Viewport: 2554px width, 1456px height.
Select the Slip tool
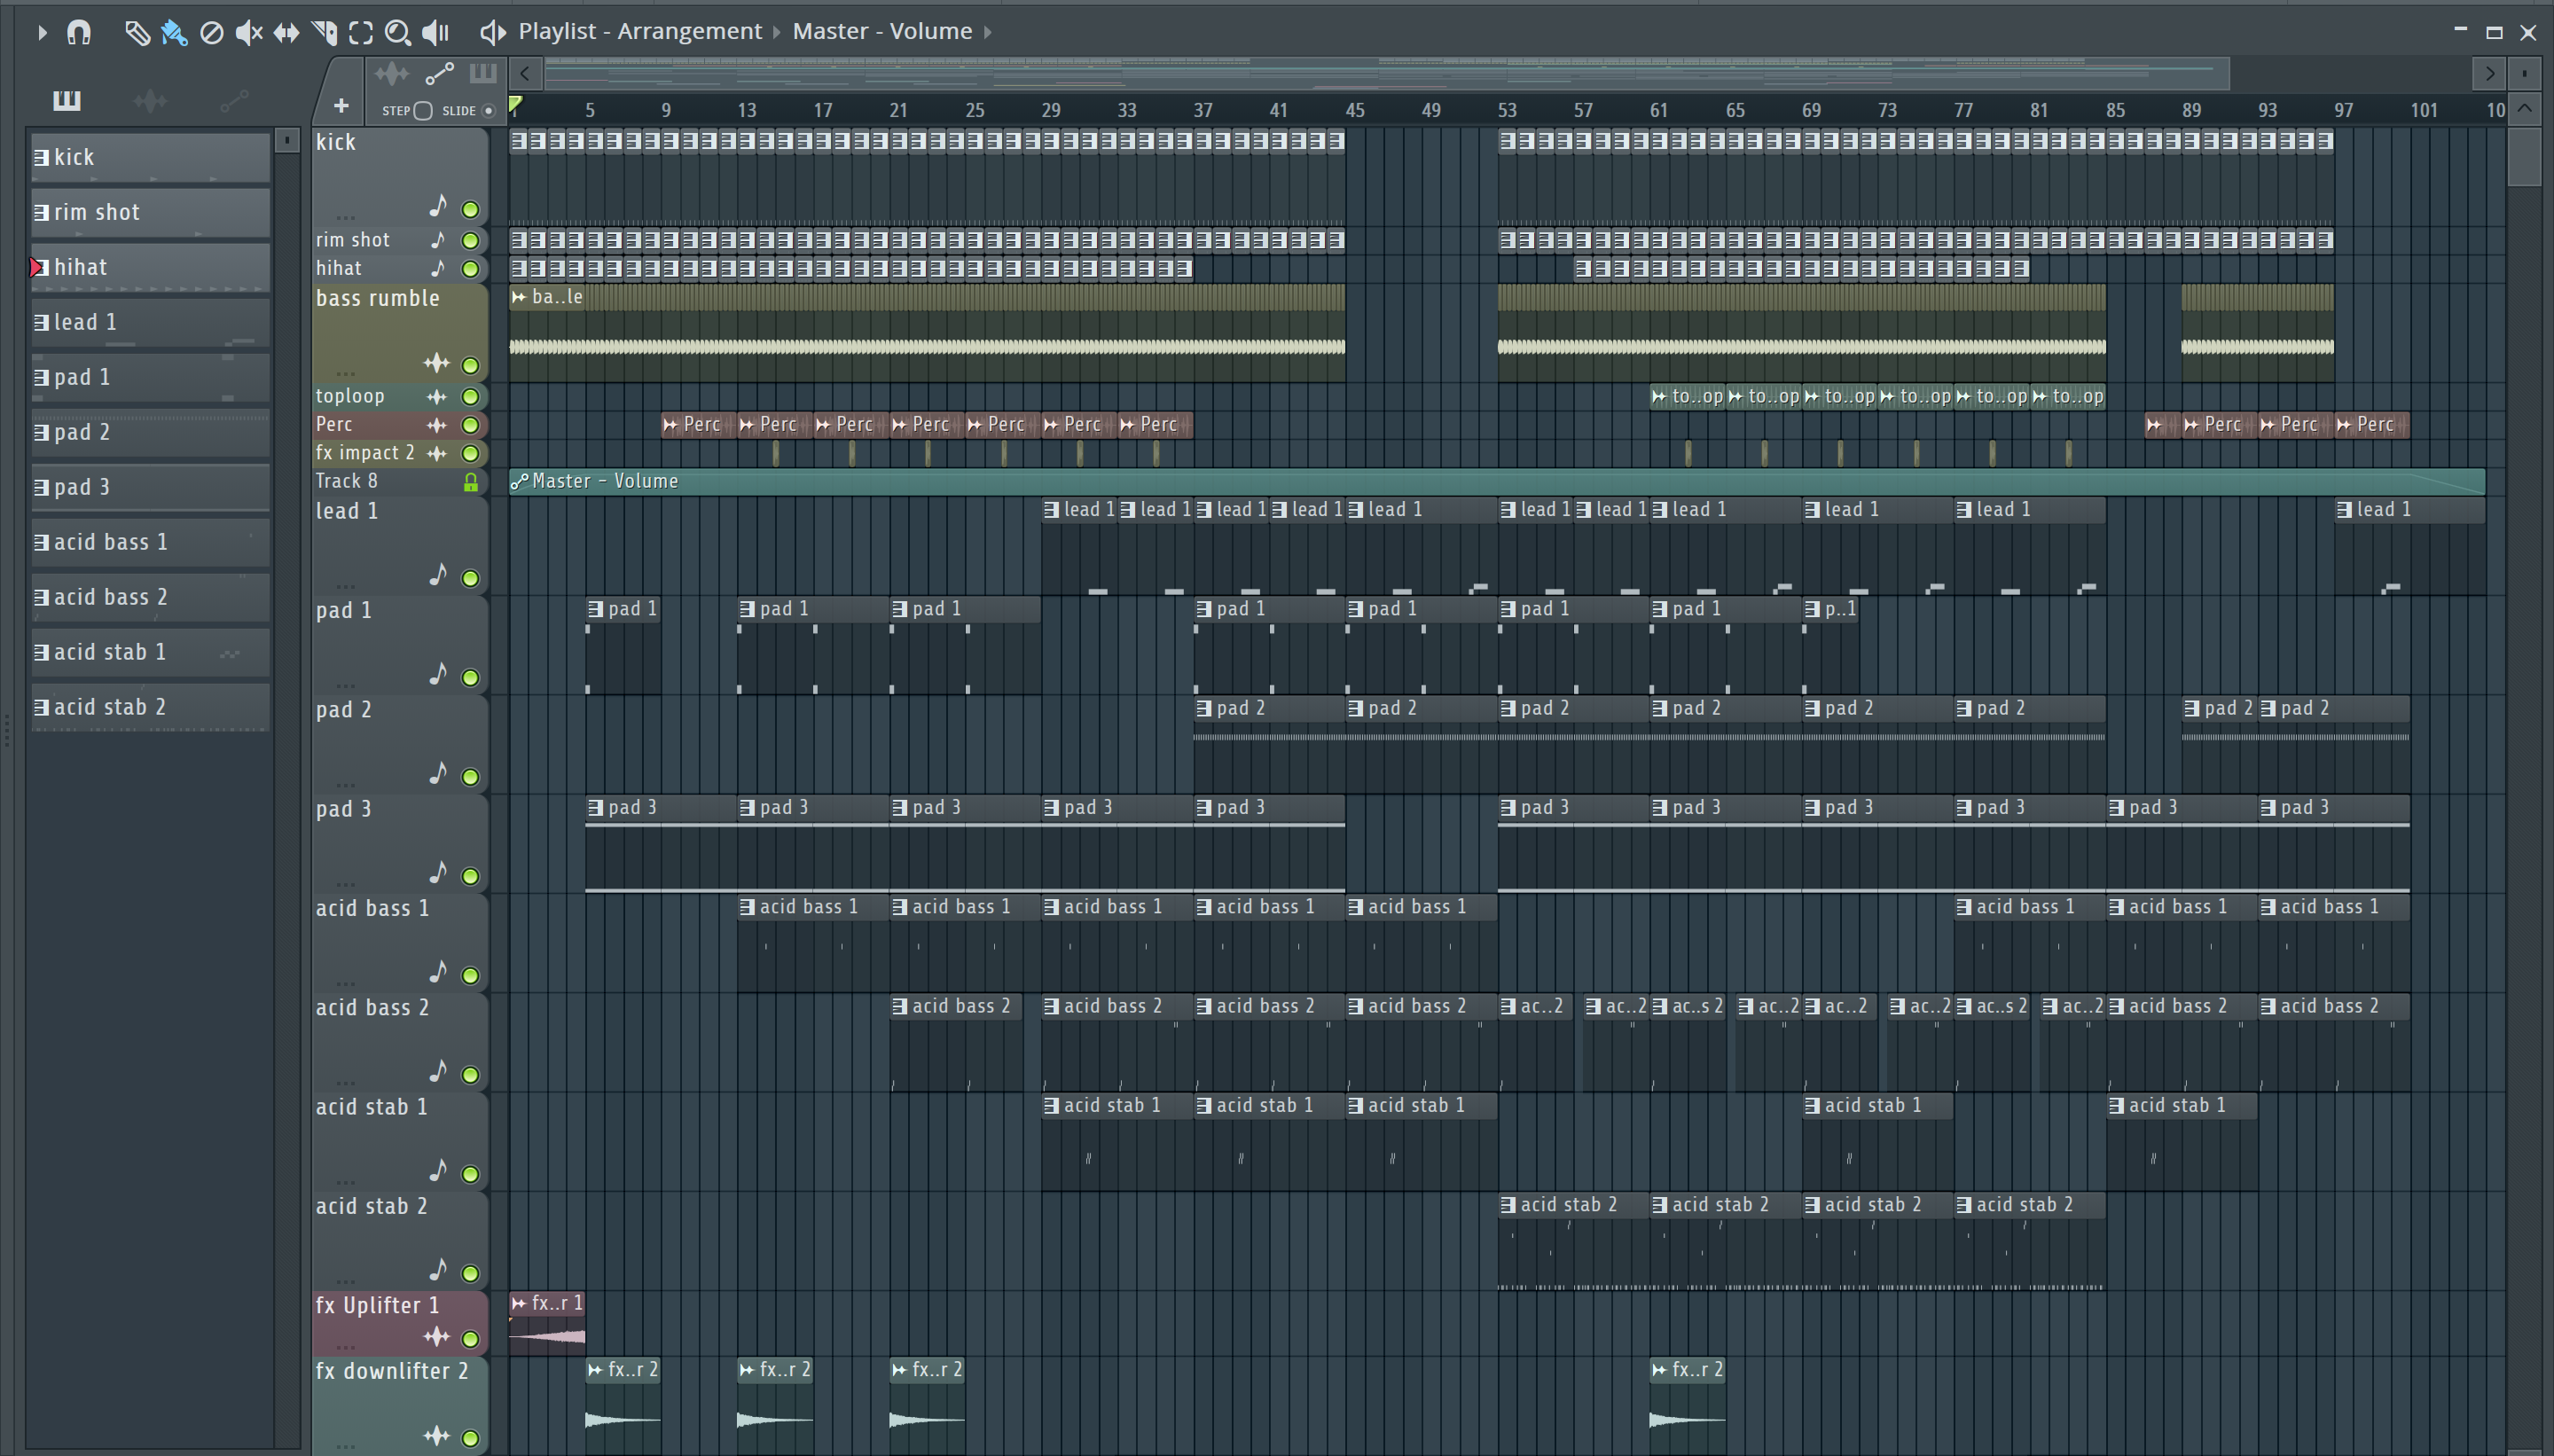286,33
